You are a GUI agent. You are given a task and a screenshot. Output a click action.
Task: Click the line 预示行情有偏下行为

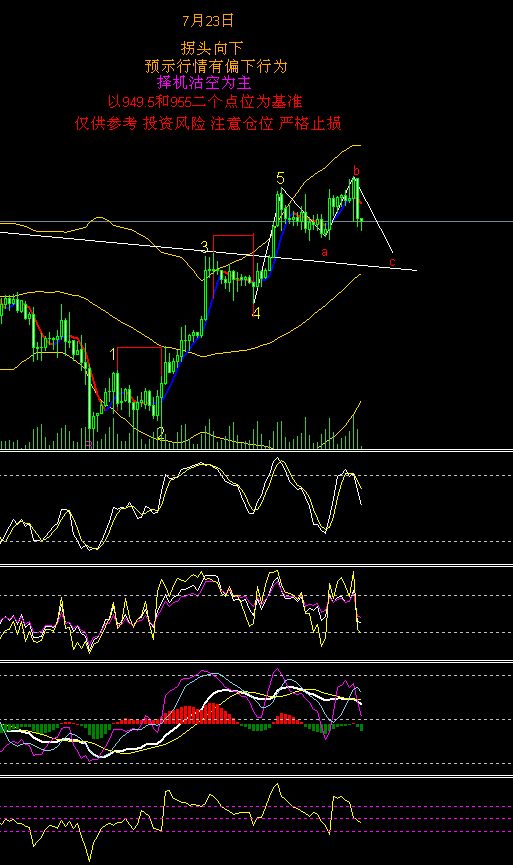(x=216, y=66)
